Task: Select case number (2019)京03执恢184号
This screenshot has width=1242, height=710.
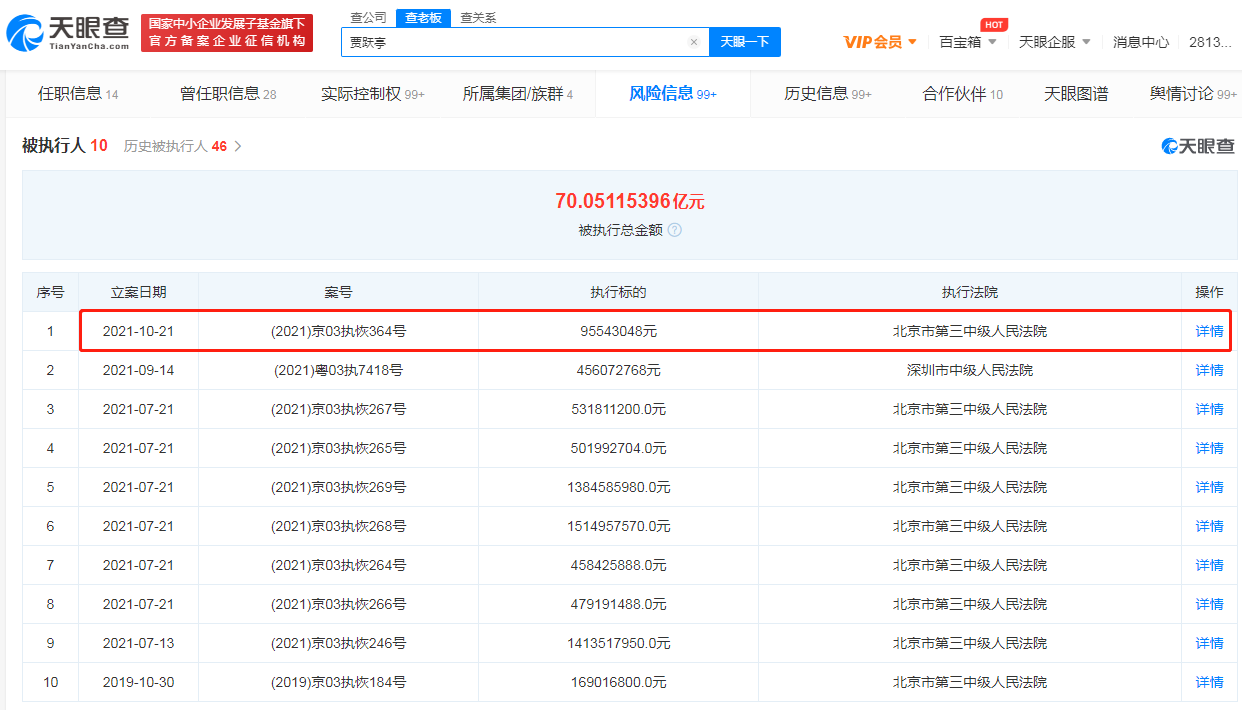Action: (x=339, y=682)
